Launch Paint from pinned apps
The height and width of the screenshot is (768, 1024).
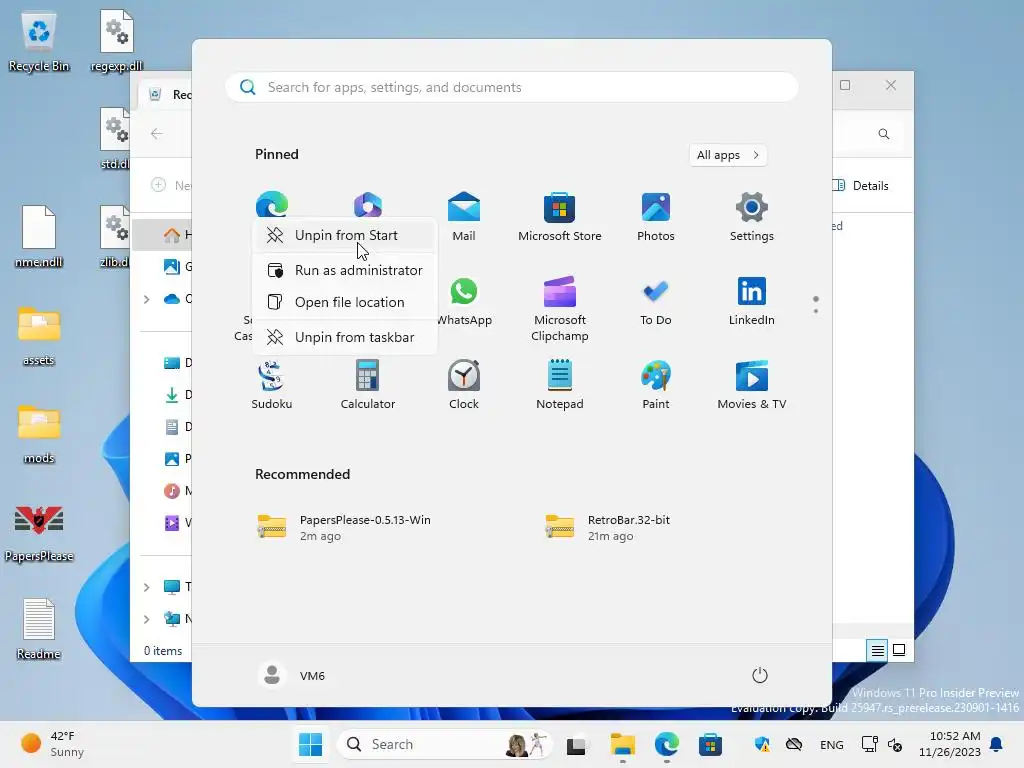click(x=656, y=385)
